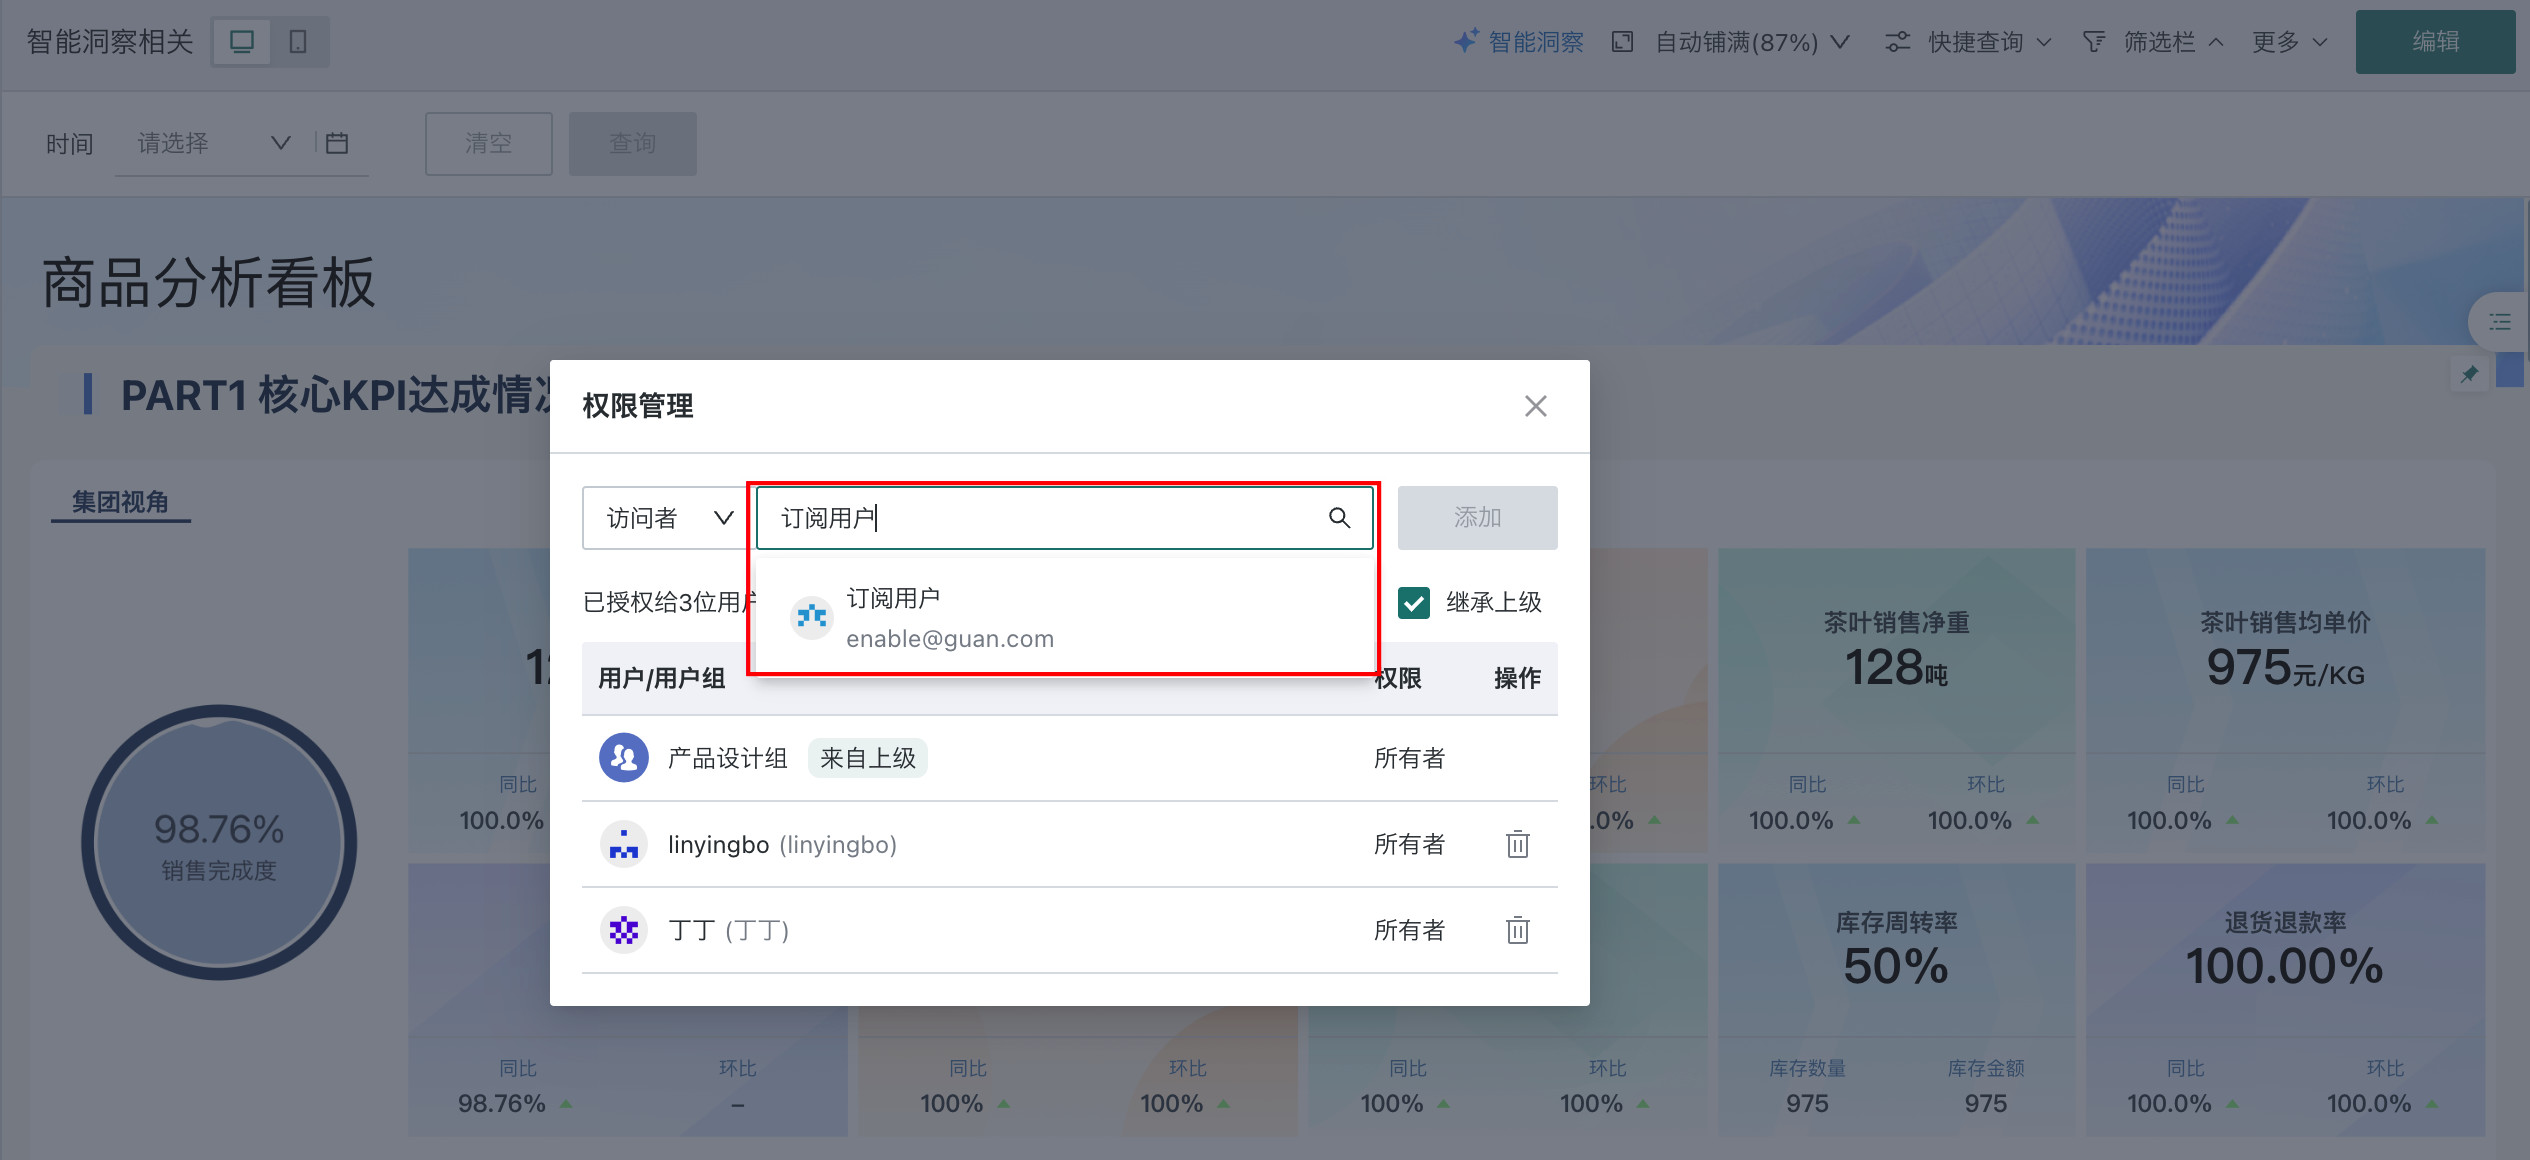
Task: Switch to mobile preview mode icon
Action: (x=298, y=42)
